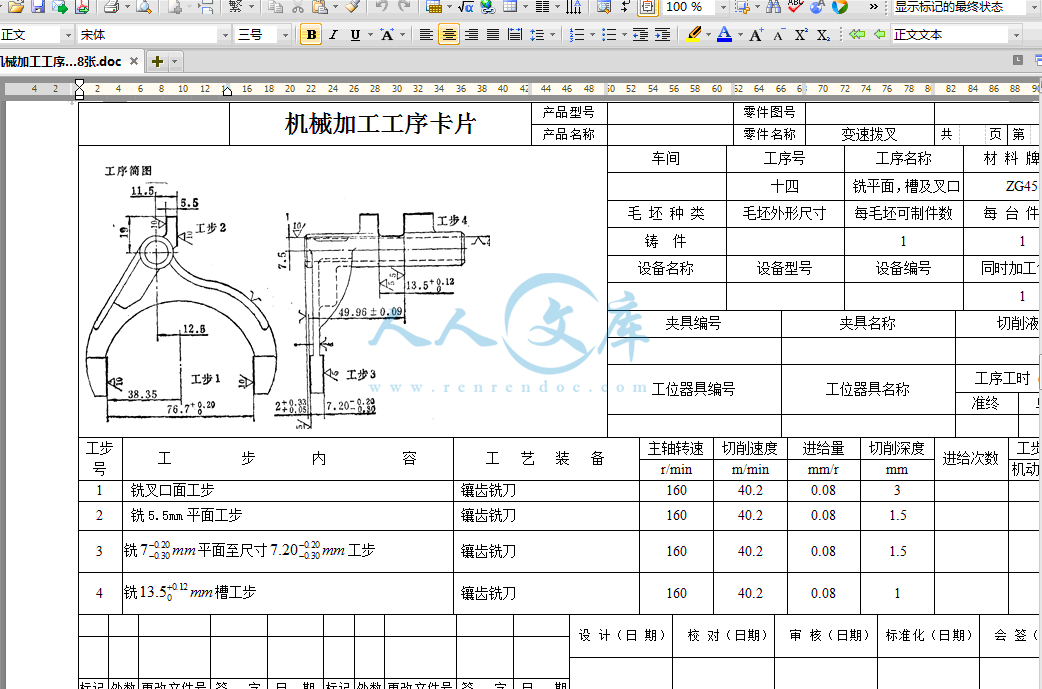Expand the bullet list options arrow
The image size is (1042, 689).
[624, 35]
